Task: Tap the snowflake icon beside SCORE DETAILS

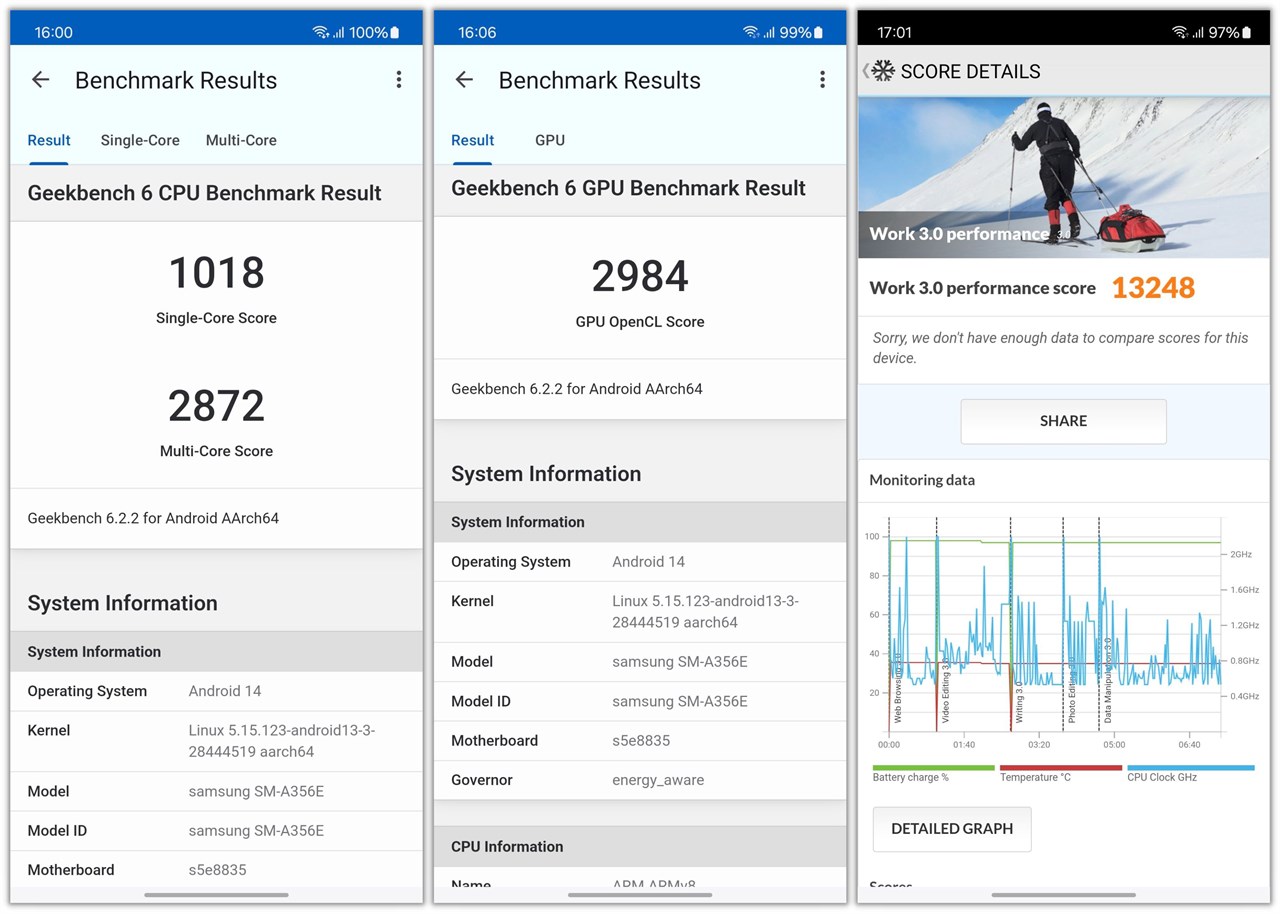Action: pyautogui.click(x=882, y=71)
